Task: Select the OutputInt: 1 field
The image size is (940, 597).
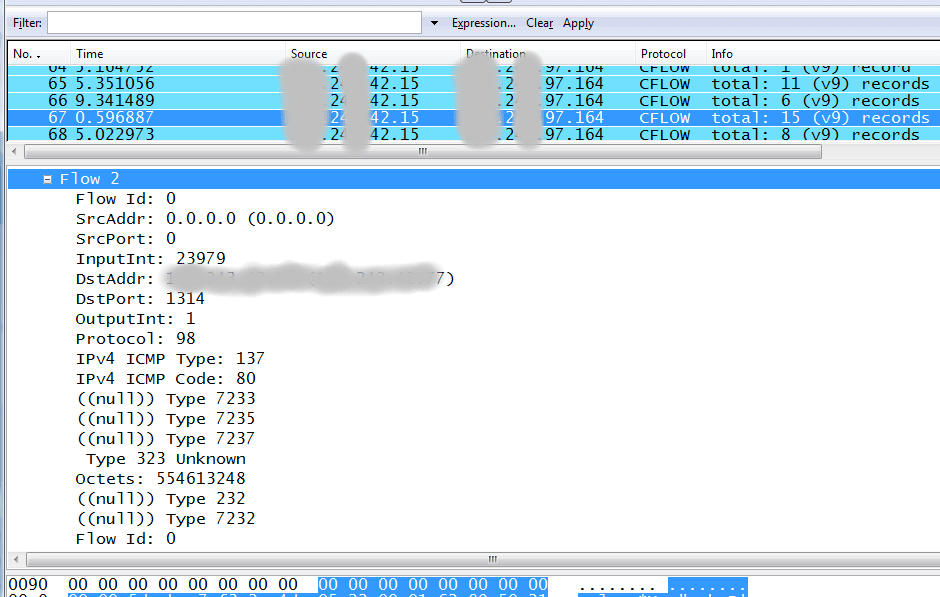Action: coord(135,318)
